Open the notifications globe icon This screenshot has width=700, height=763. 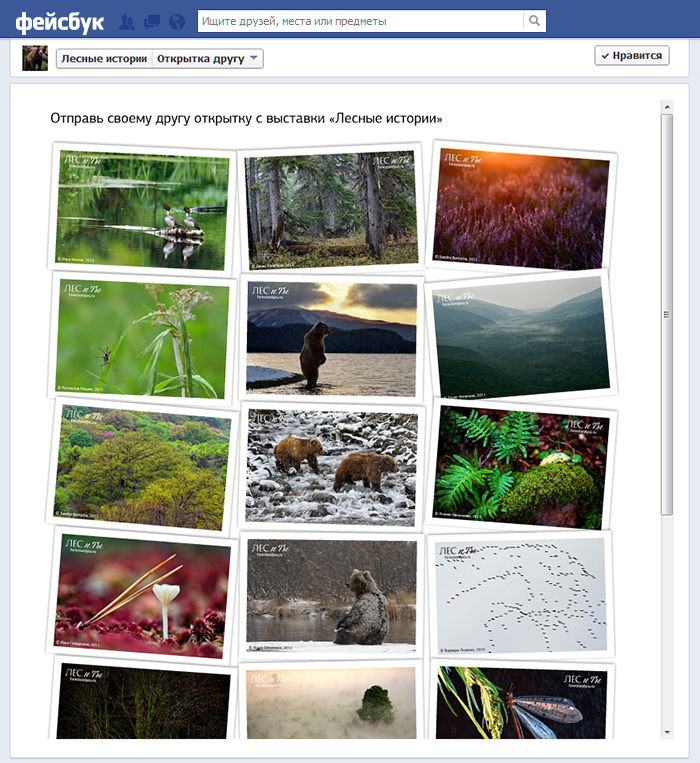177,21
